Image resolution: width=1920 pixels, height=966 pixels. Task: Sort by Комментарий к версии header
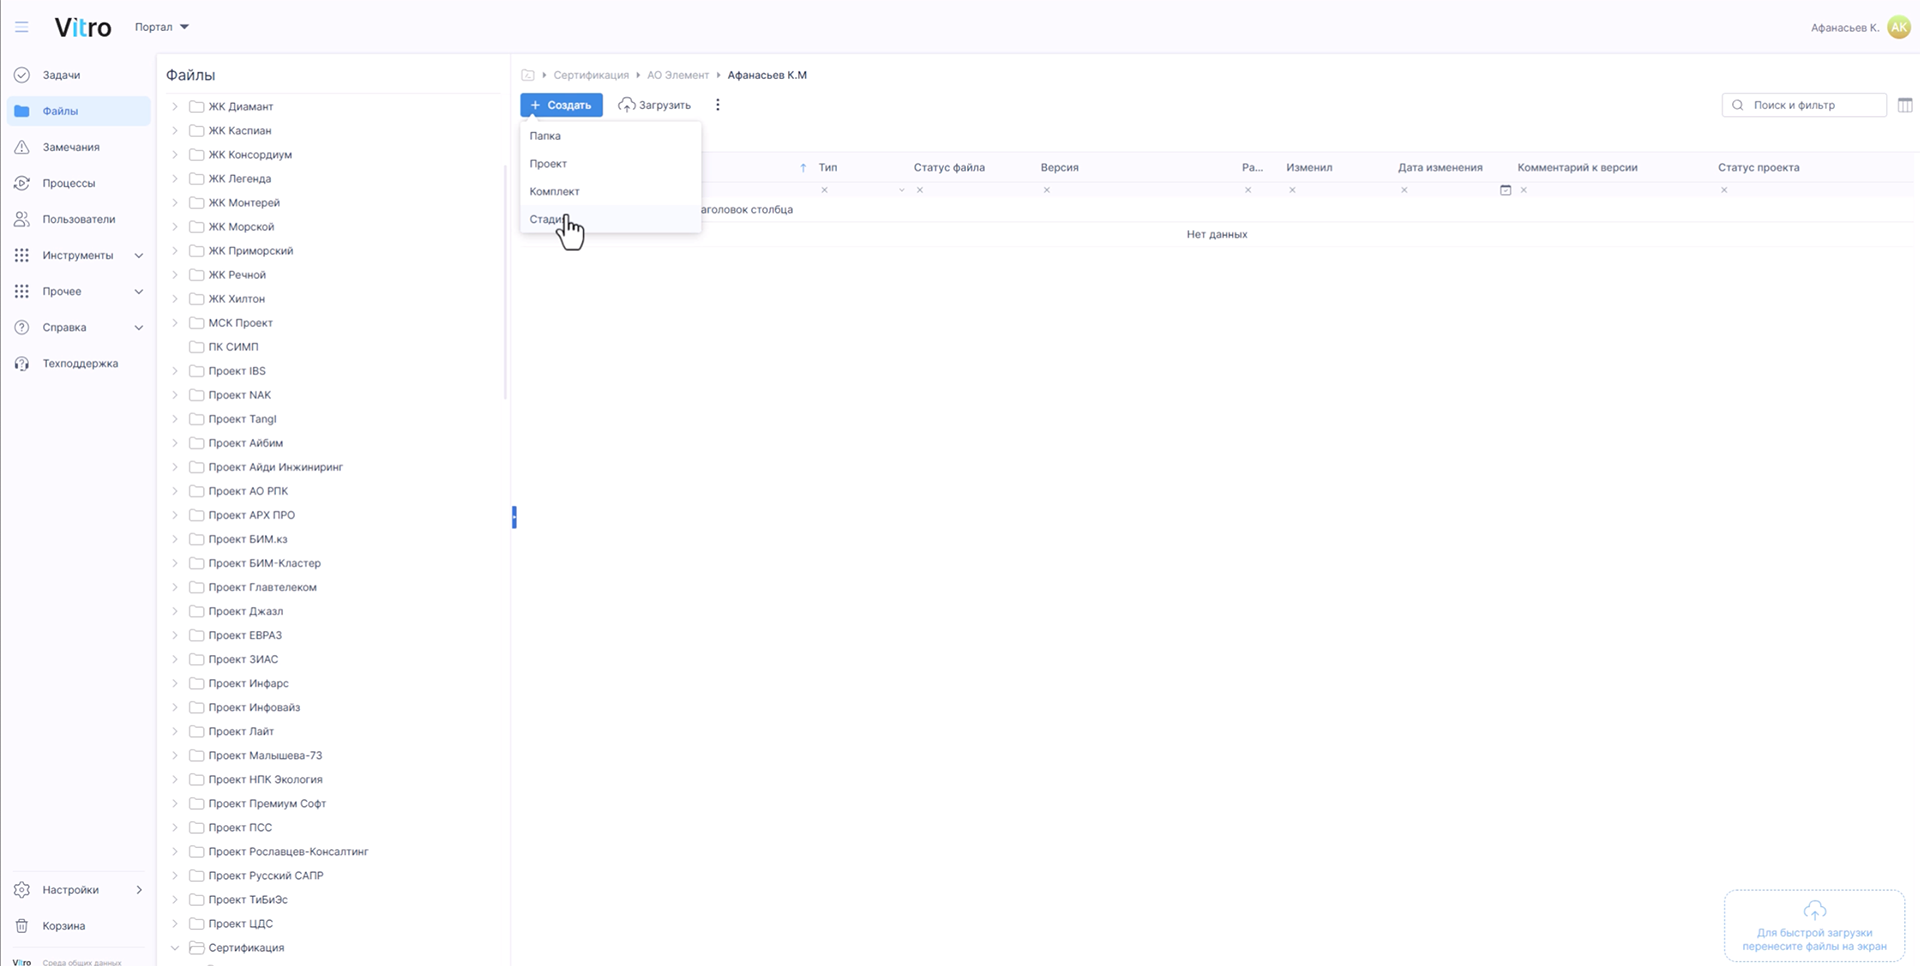(1577, 168)
